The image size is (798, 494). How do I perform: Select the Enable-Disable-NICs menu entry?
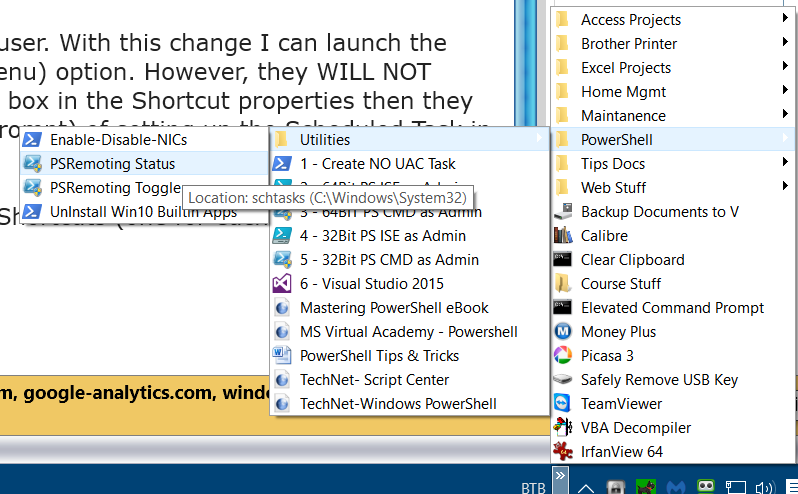[118, 140]
